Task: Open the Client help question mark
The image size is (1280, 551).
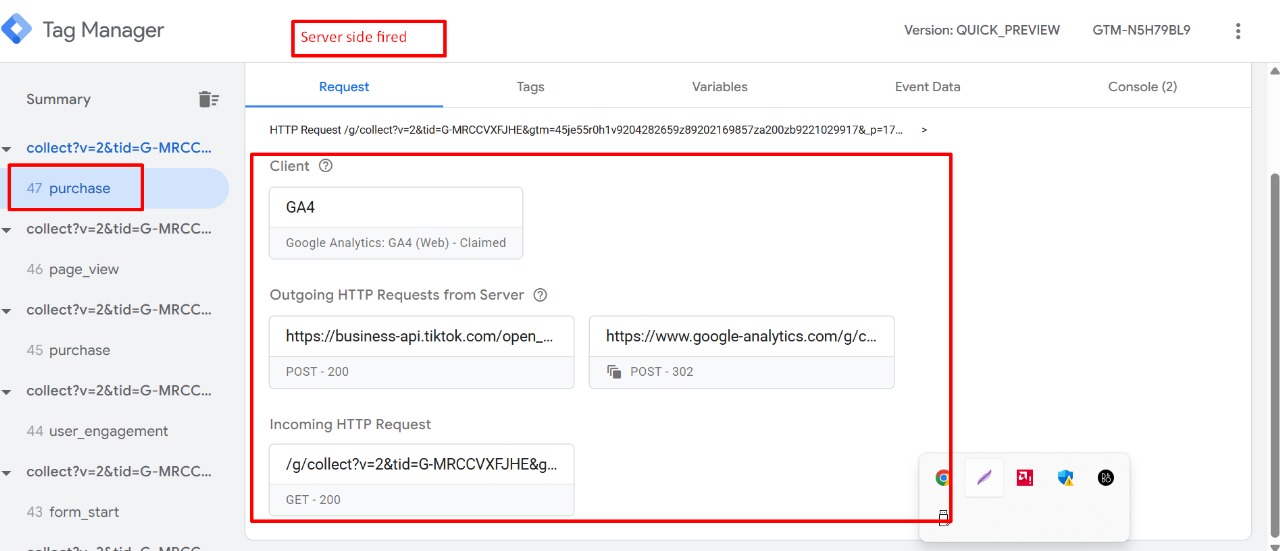Action: pos(325,166)
